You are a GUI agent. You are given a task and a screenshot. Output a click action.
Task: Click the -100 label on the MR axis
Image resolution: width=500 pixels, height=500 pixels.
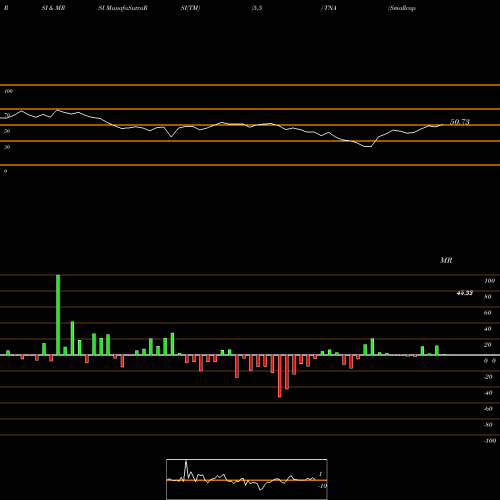click(490, 441)
